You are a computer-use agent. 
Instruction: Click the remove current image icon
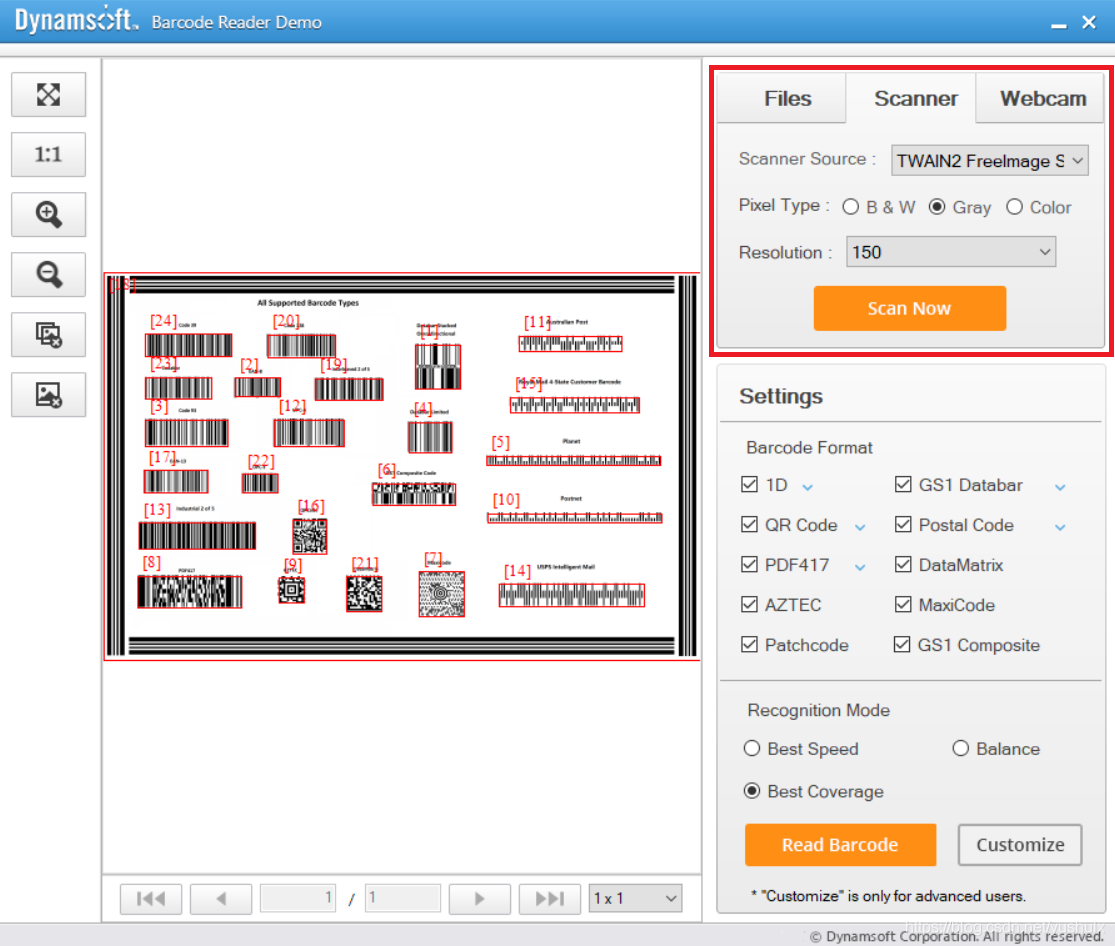tap(48, 395)
